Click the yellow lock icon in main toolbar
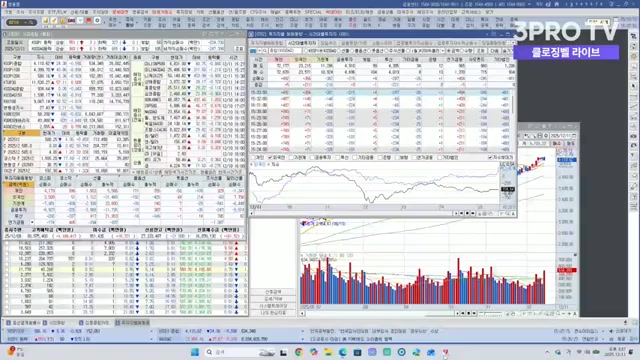 point(62,20)
